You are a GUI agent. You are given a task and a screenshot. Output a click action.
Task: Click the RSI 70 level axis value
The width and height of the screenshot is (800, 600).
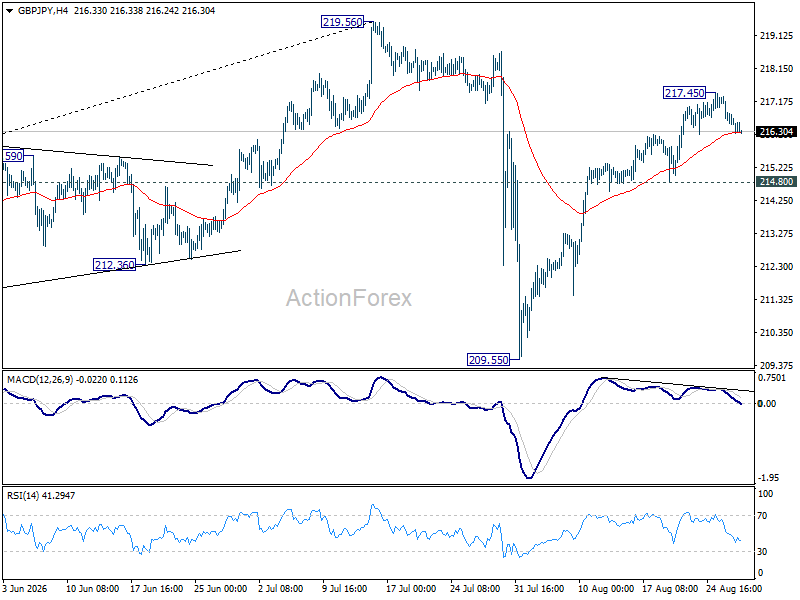(x=762, y=516)
